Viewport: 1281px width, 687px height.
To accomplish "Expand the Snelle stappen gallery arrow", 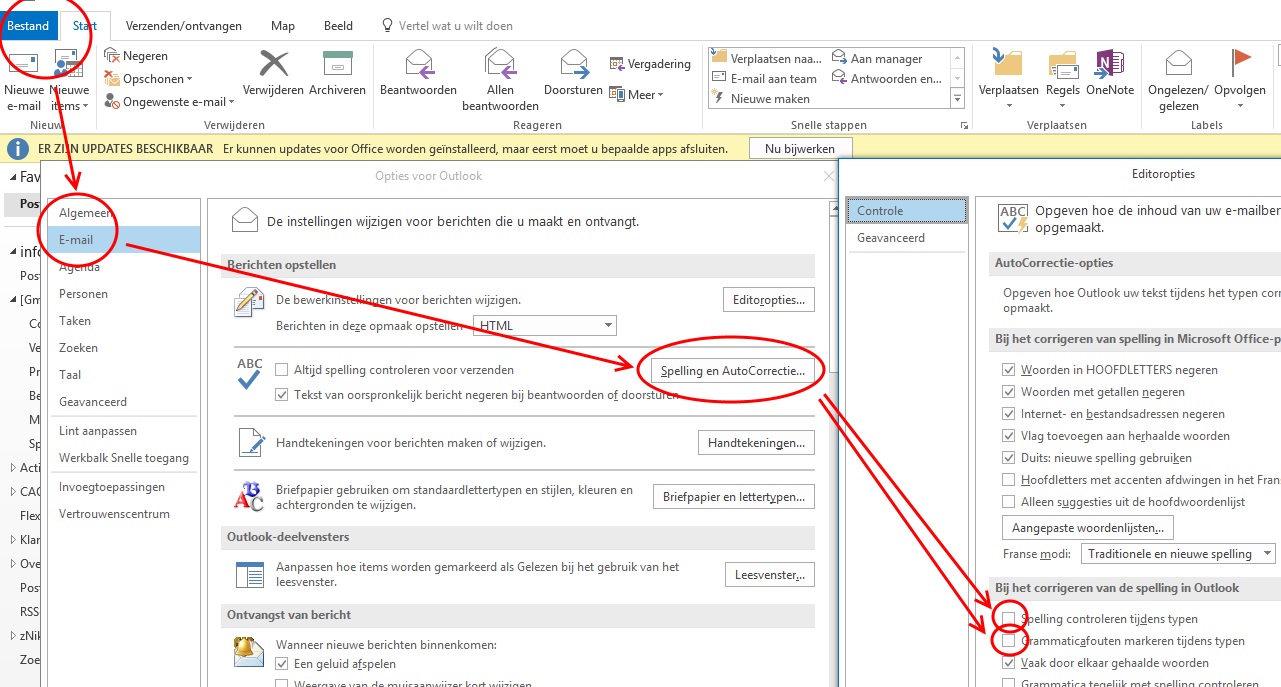I will click(957, 99).
